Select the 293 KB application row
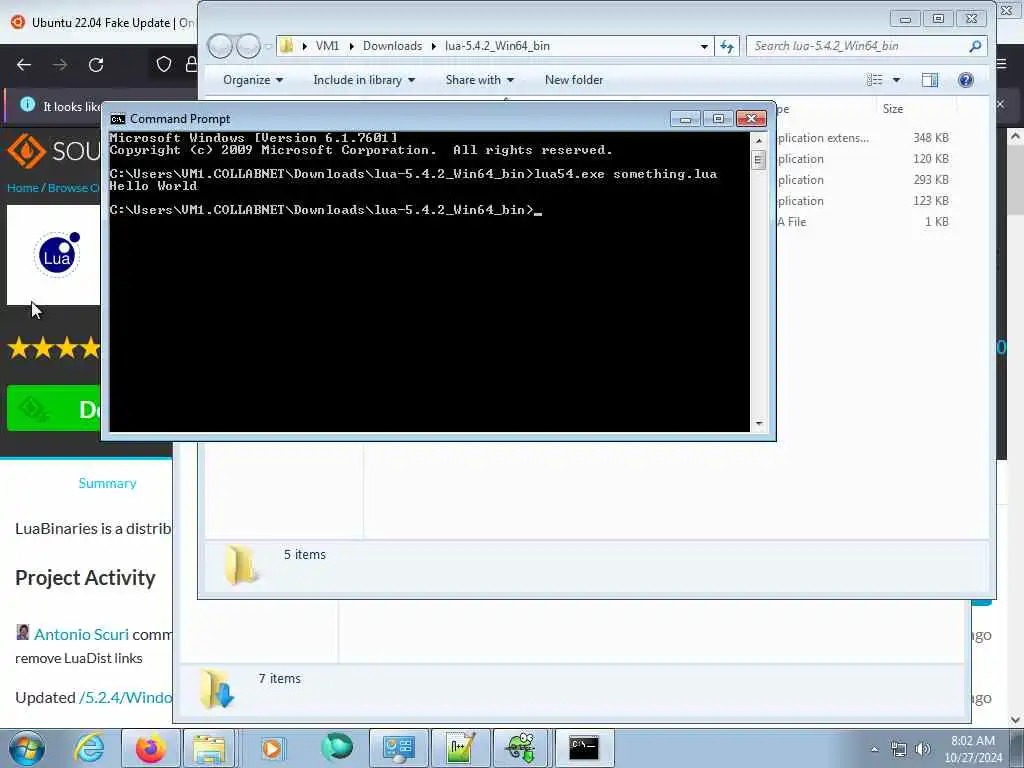Image resolution: width=1024 pixels, height=768 pixels. coord(862,180)
